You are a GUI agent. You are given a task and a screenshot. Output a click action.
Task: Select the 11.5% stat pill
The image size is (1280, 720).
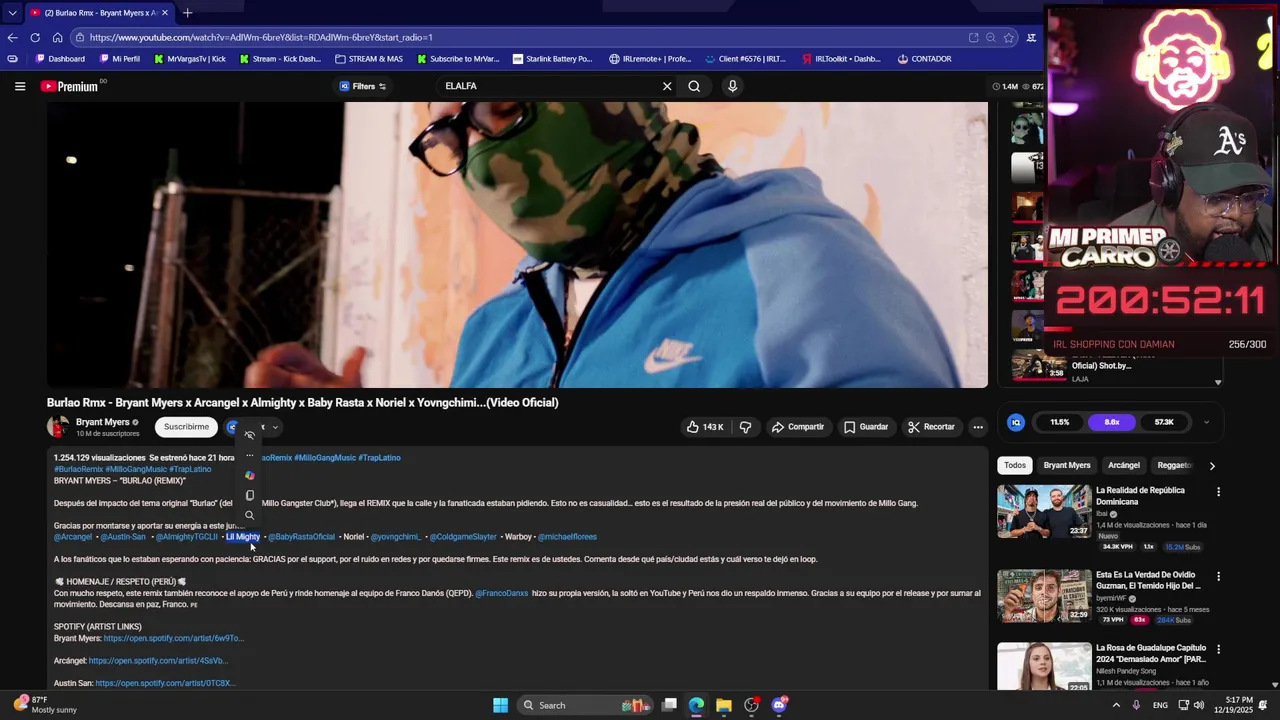tap(1060, 422)
